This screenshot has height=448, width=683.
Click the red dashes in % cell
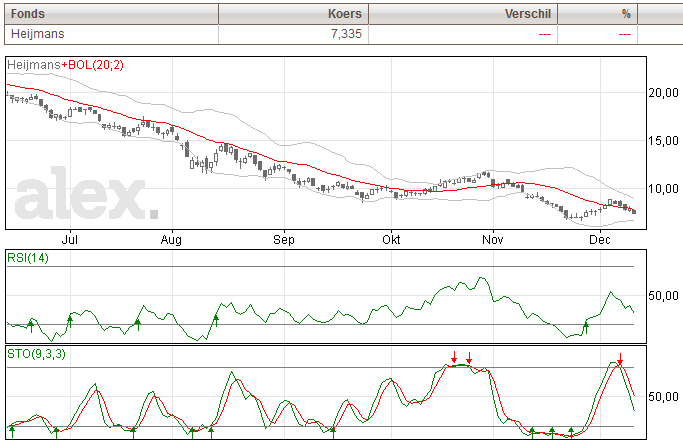(625, 34)
